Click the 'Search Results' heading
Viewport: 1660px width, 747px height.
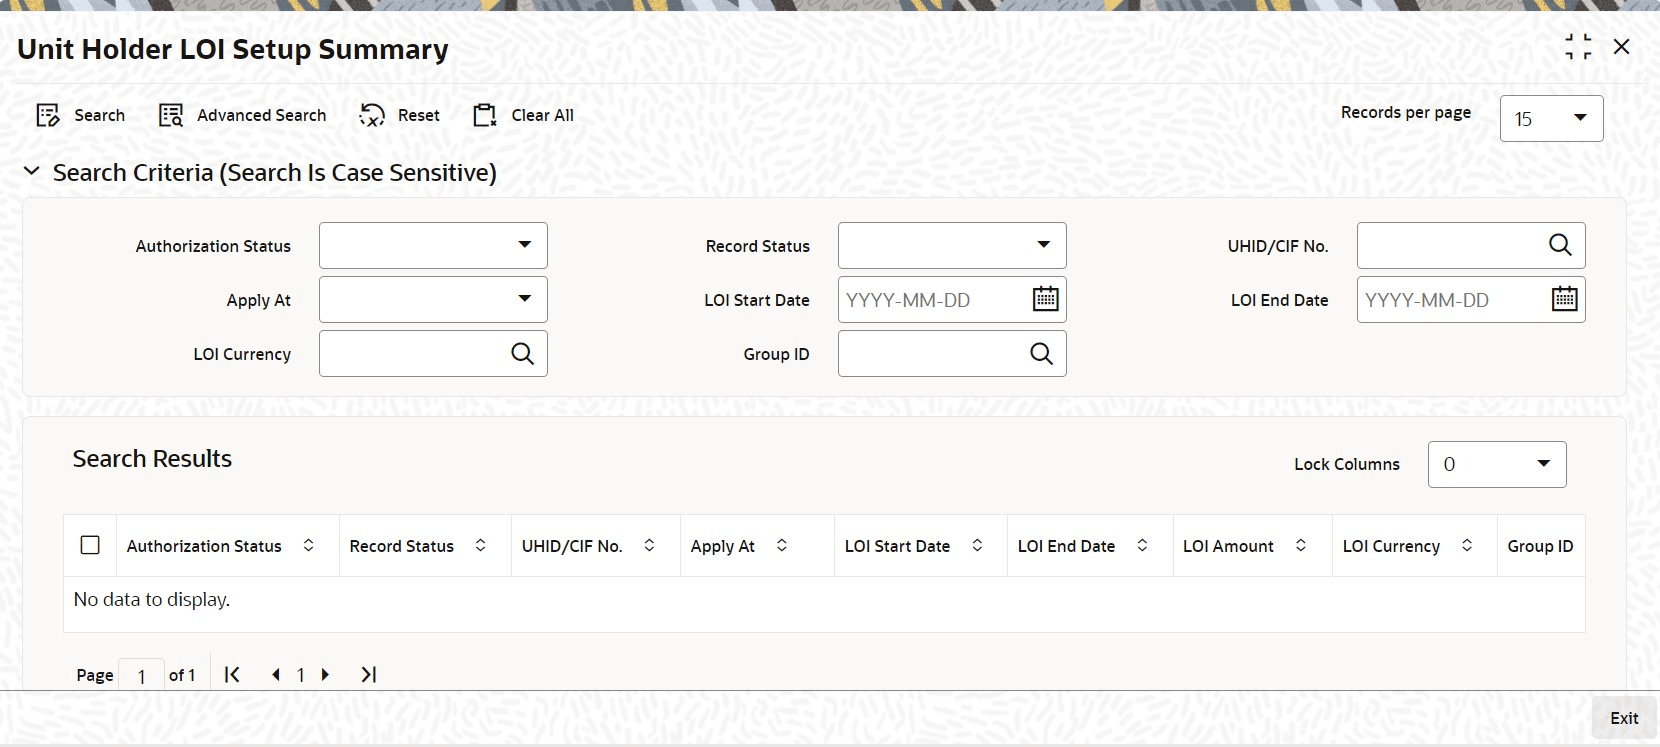coord(152,458)
